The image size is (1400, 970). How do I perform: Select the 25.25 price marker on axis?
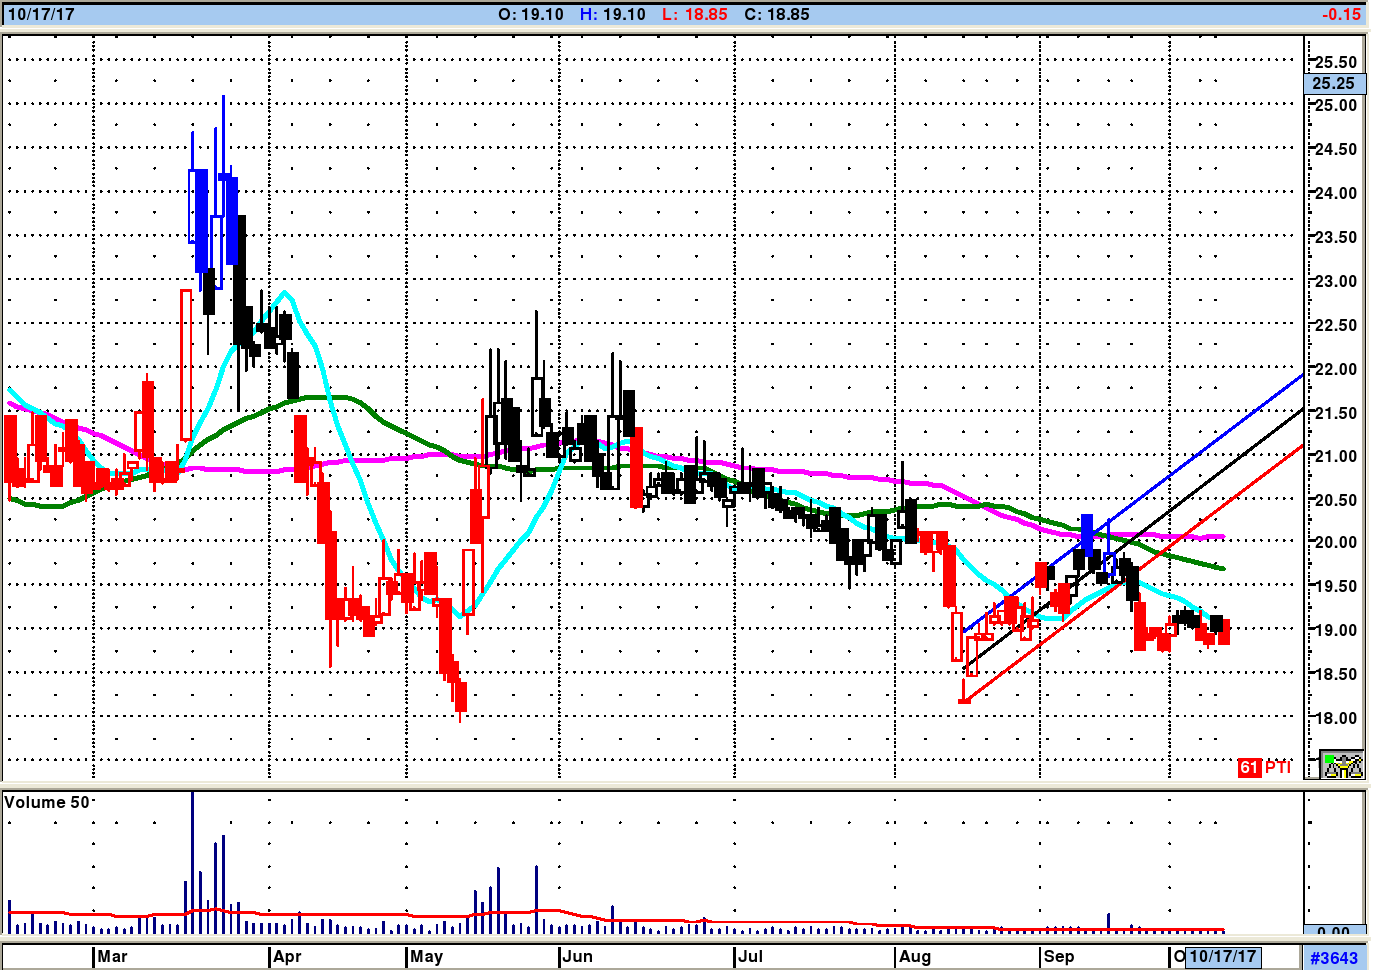(1333, 84)
